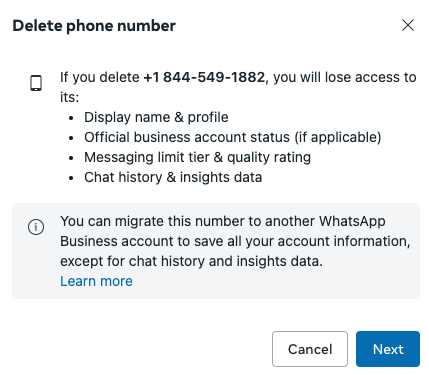Screen dimensions: 429x375
Task: Click the Display name & profile item
Action: 156,117
